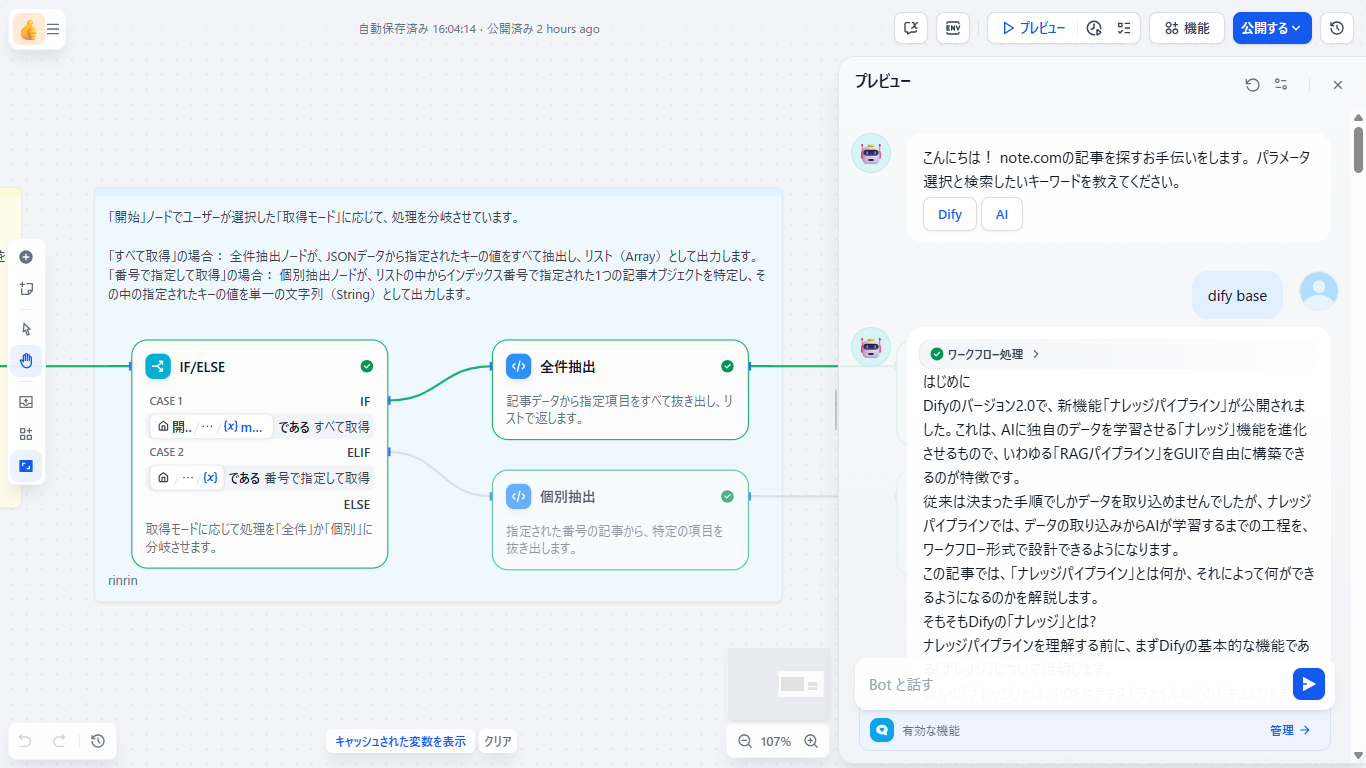Click the undo arrow at bottom left
Screen dimensions: 1366x768
[x=26, y=741]
